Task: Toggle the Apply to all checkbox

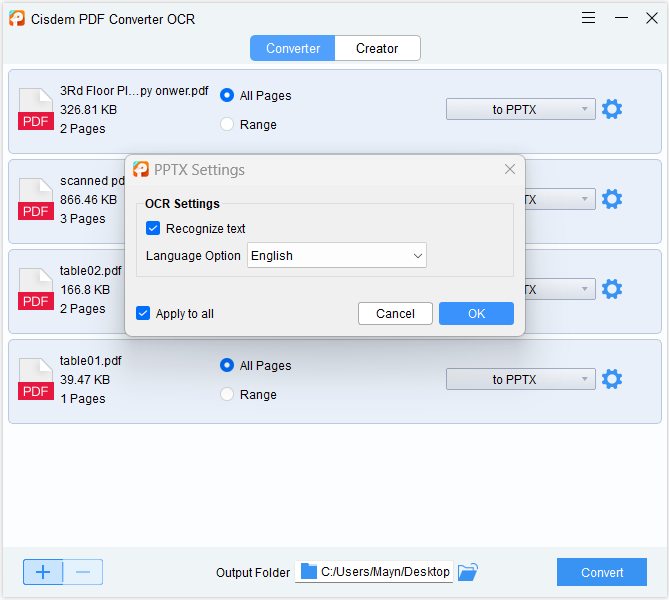Action: pos(143,314)
